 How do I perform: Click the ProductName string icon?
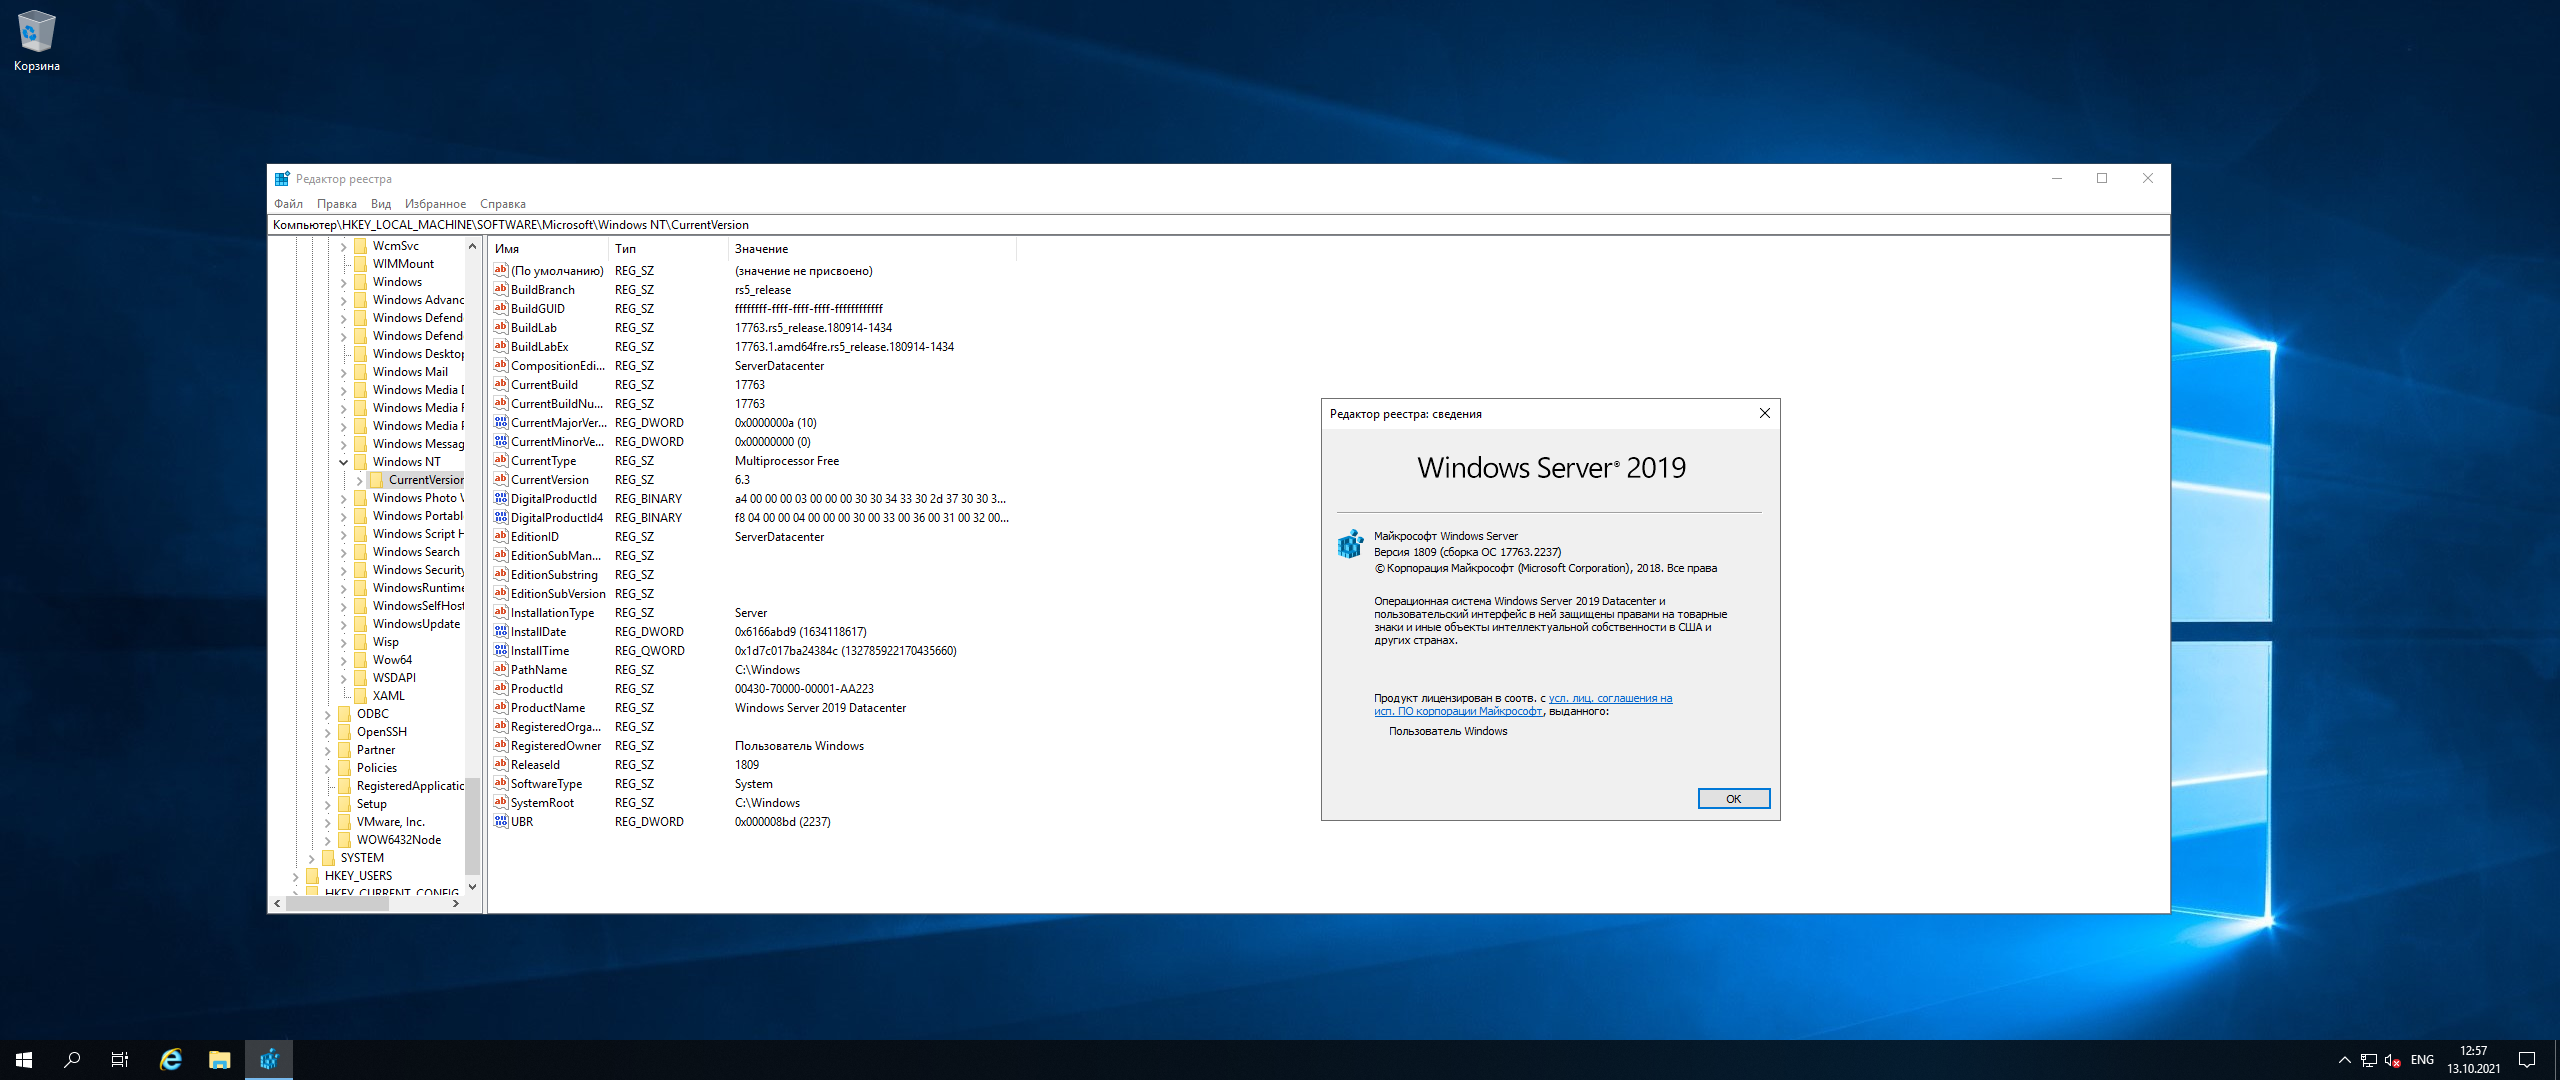coord(501,707)
